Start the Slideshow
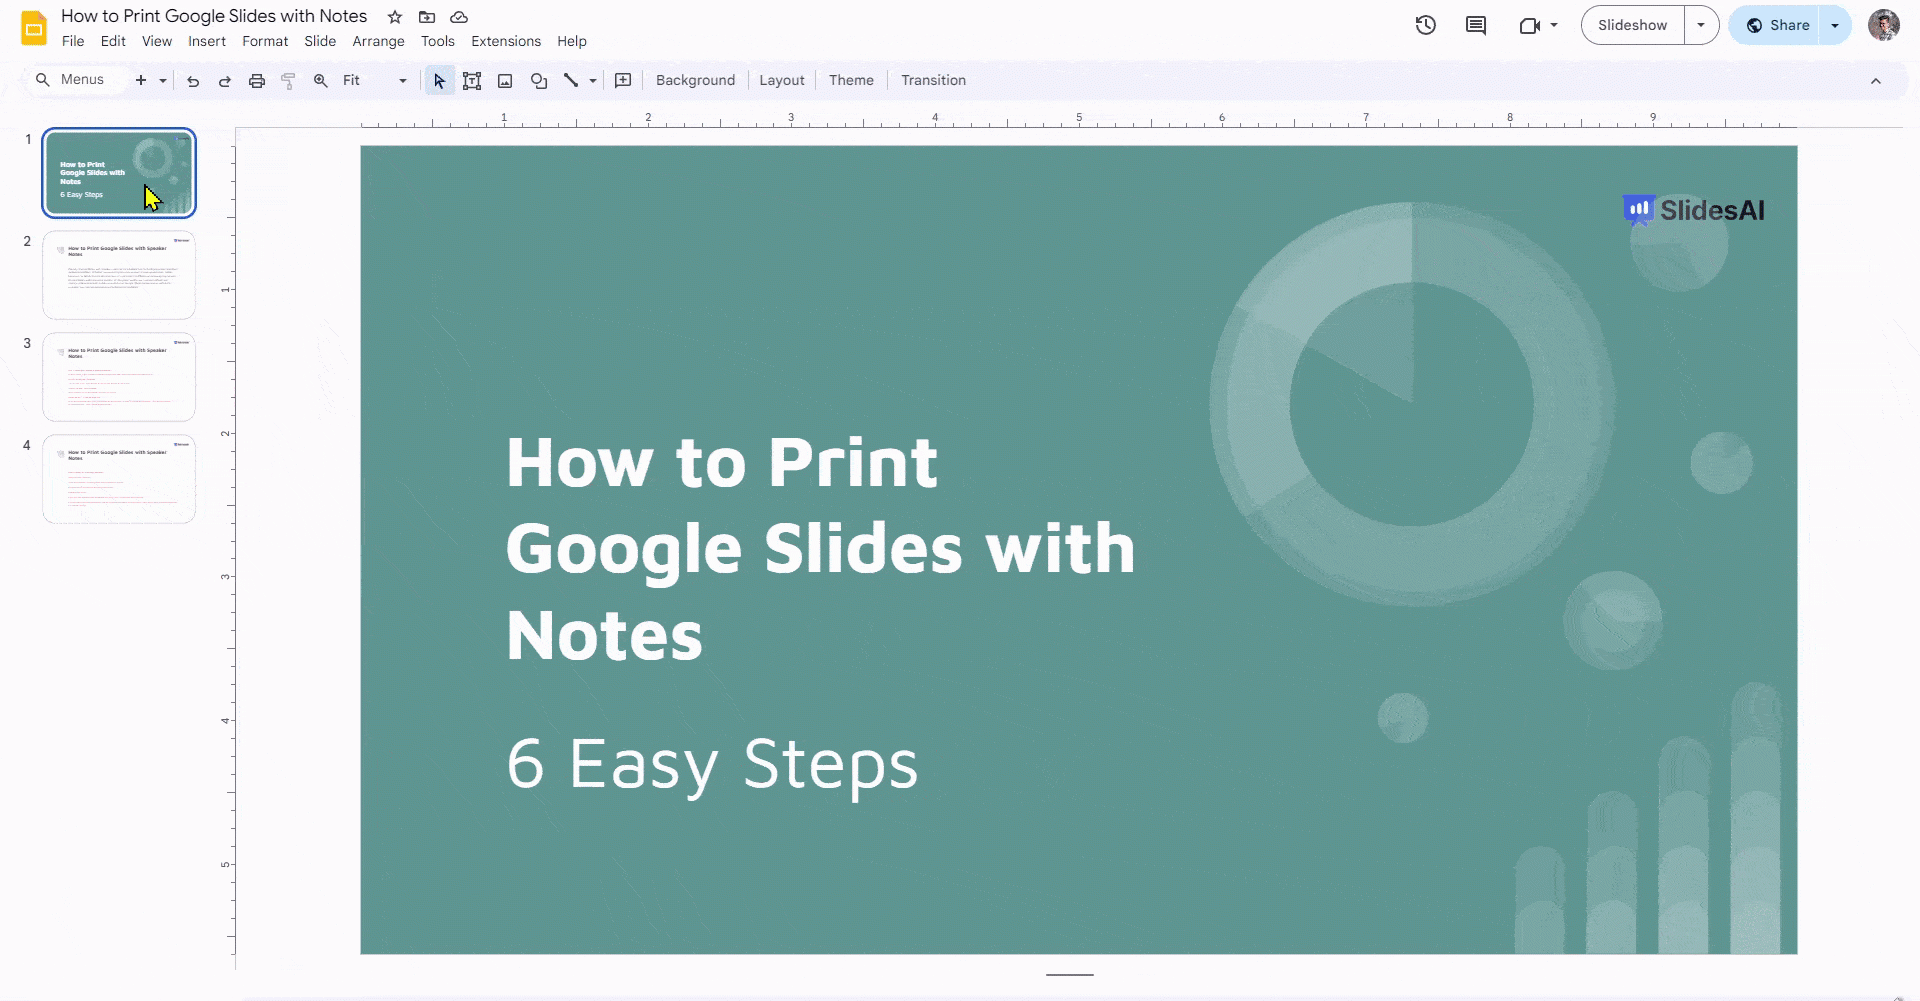This screenshot has height=1001, width=1920. (1632, 25)
